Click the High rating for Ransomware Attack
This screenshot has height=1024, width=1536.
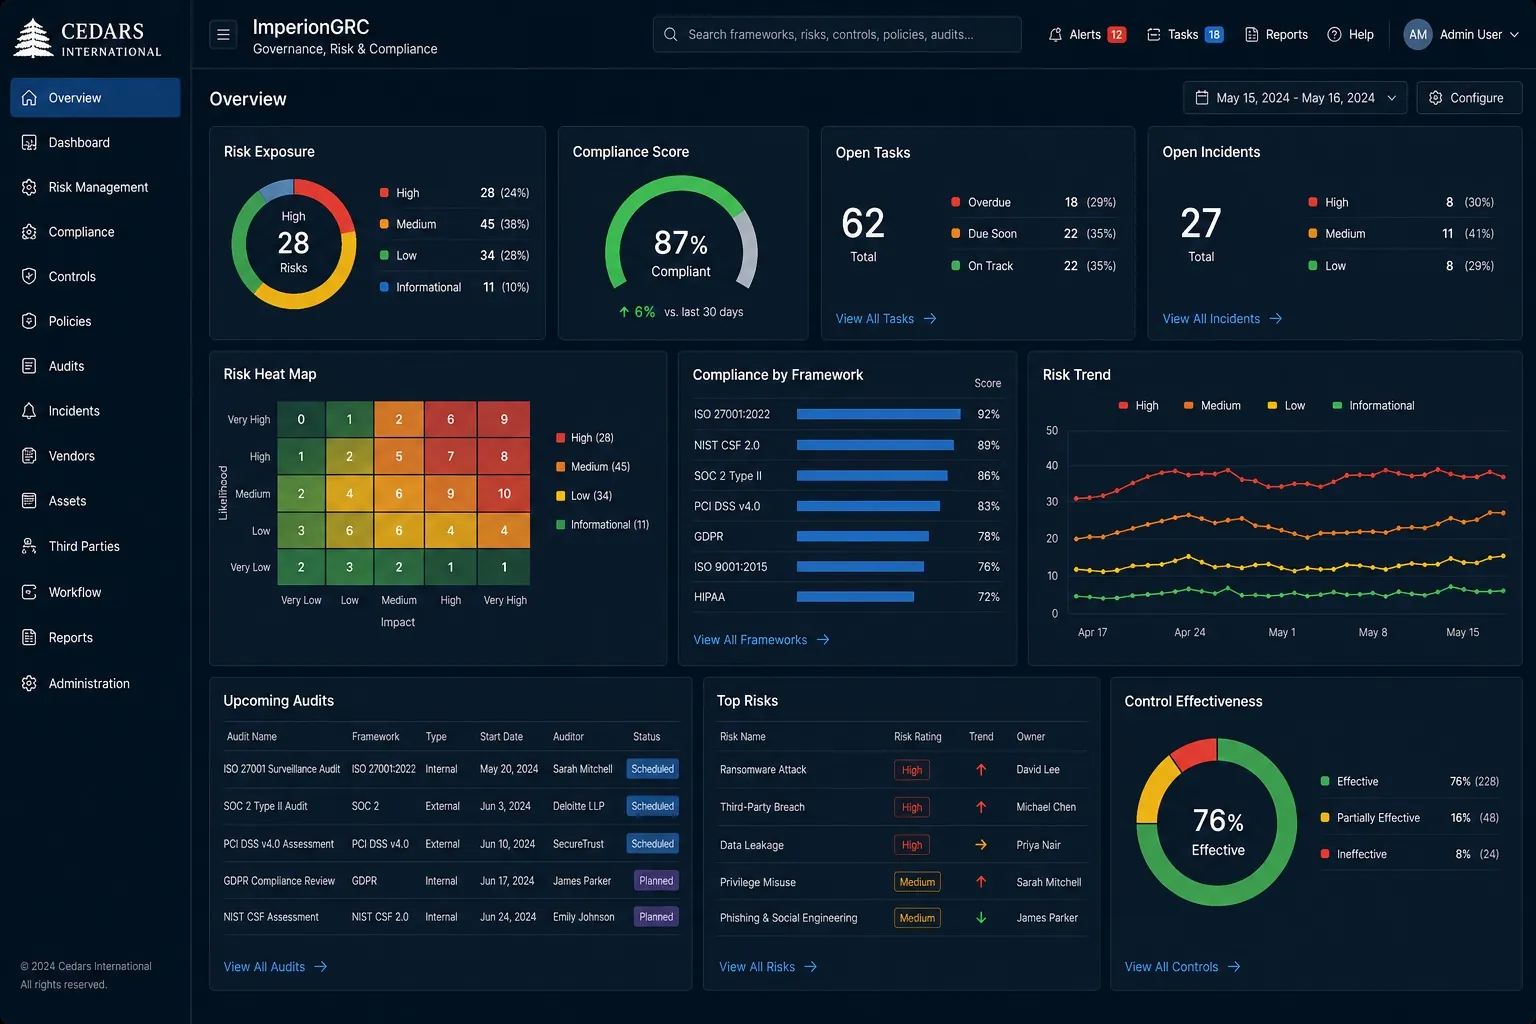click(x=912, y=770)
